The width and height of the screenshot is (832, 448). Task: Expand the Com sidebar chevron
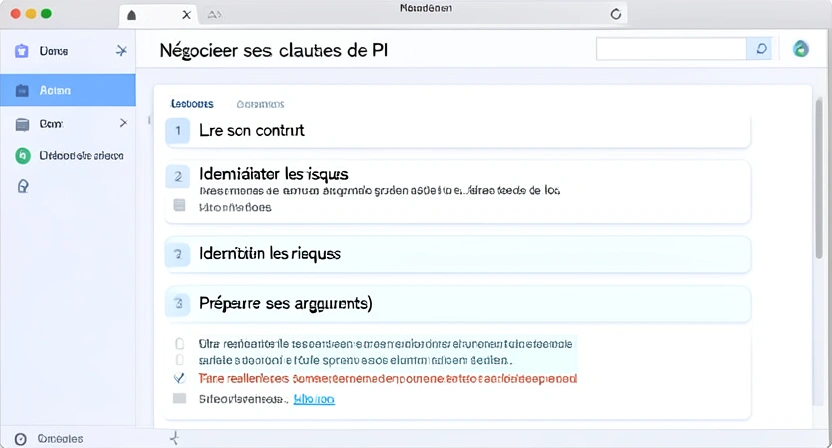pos(124,123)
